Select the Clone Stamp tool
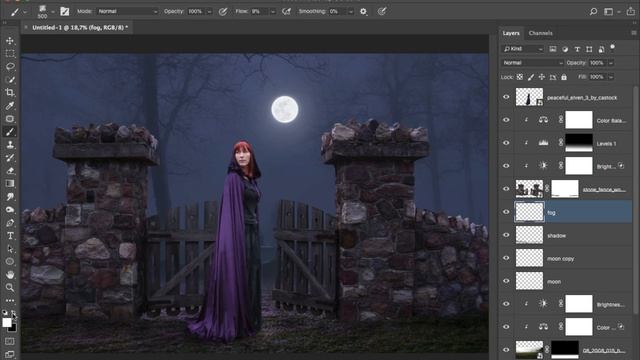Image resolution: width=640 pixels, height=360 pixels. [10, 144]
